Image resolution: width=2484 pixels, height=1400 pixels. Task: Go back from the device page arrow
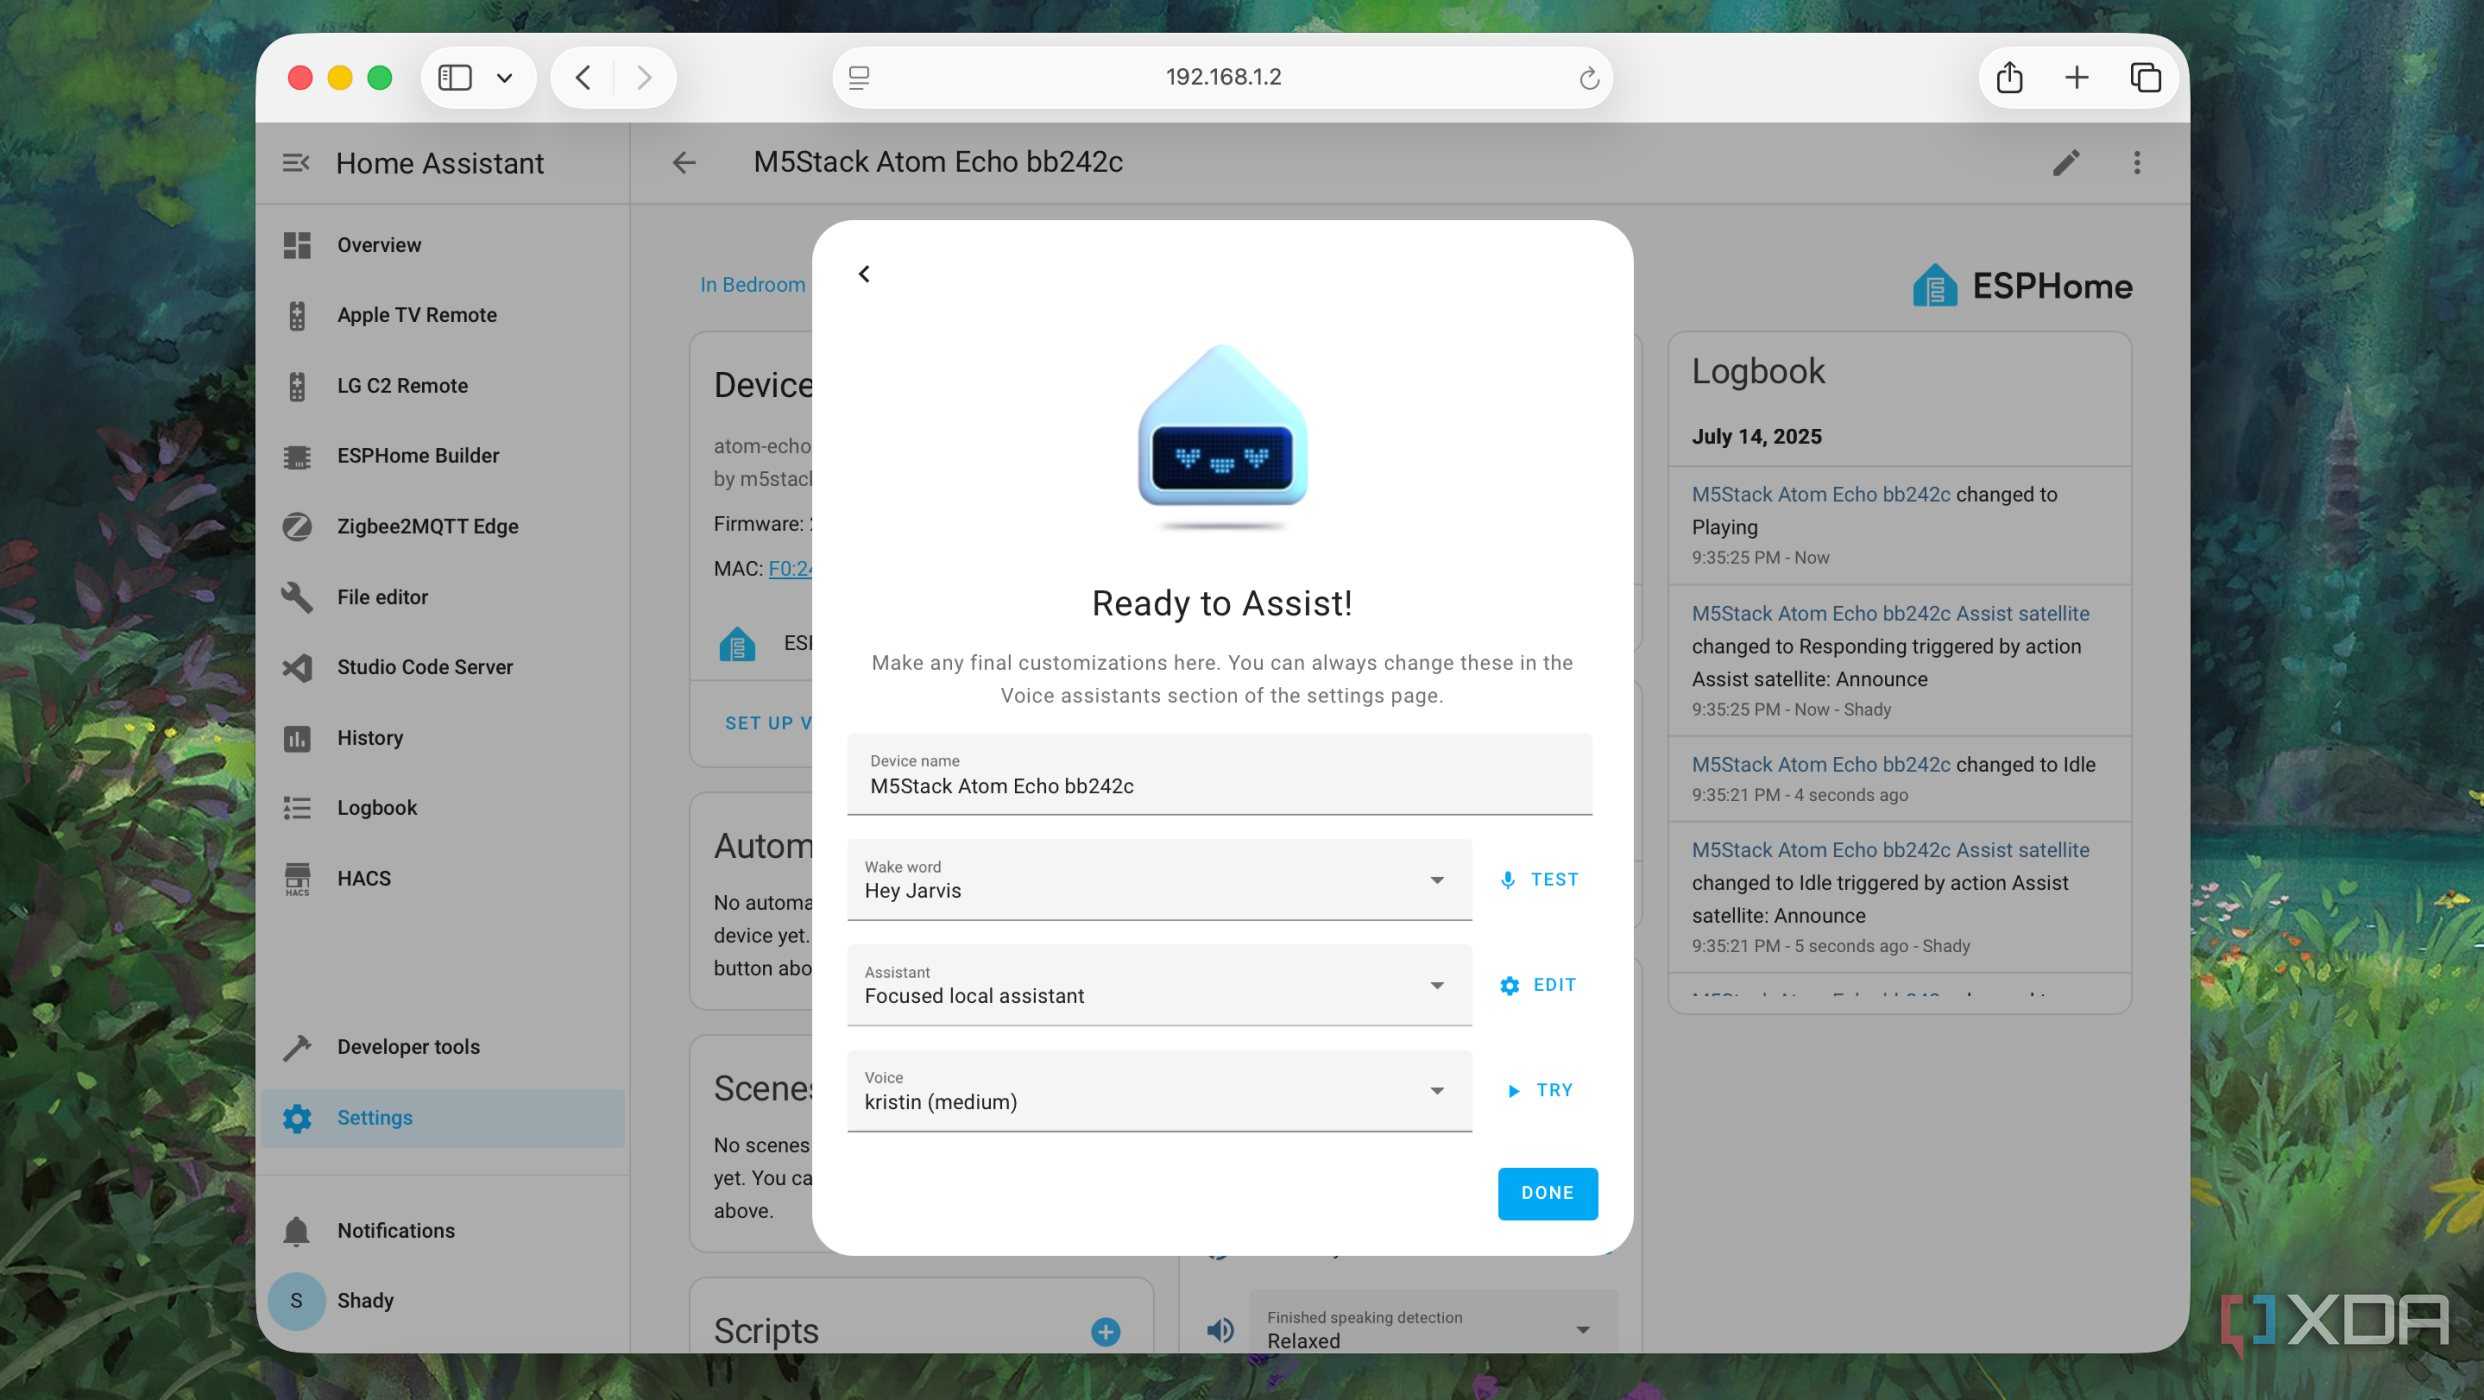[684, 163]
